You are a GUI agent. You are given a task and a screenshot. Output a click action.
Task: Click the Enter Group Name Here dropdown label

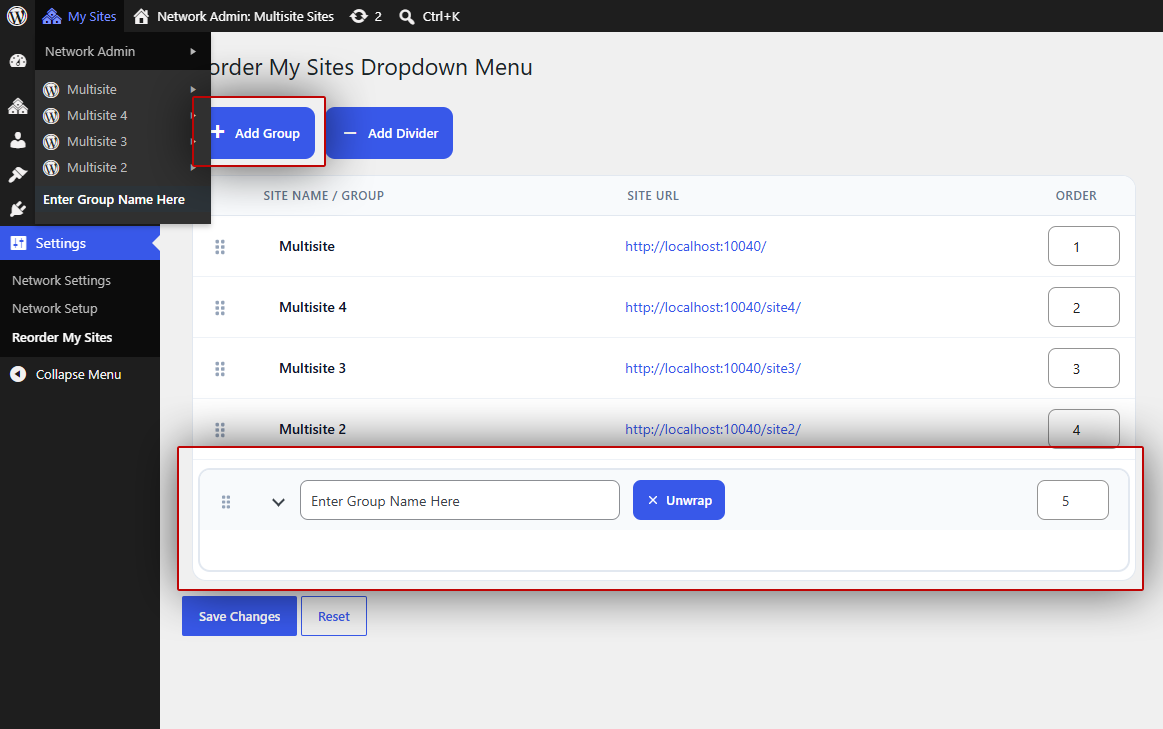point(113,199)
